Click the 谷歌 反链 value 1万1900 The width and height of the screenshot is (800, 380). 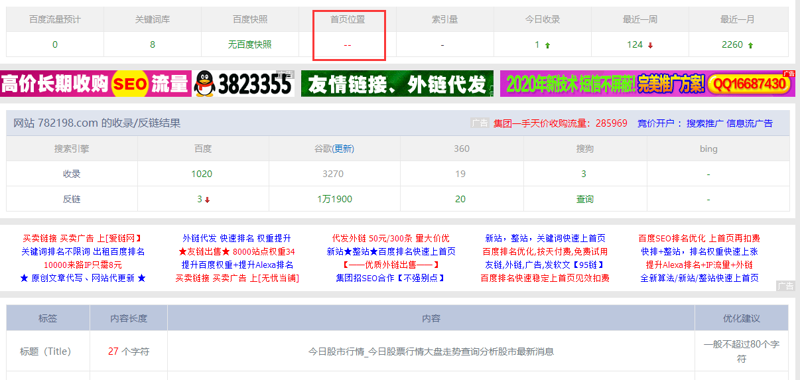pos(334,199)
